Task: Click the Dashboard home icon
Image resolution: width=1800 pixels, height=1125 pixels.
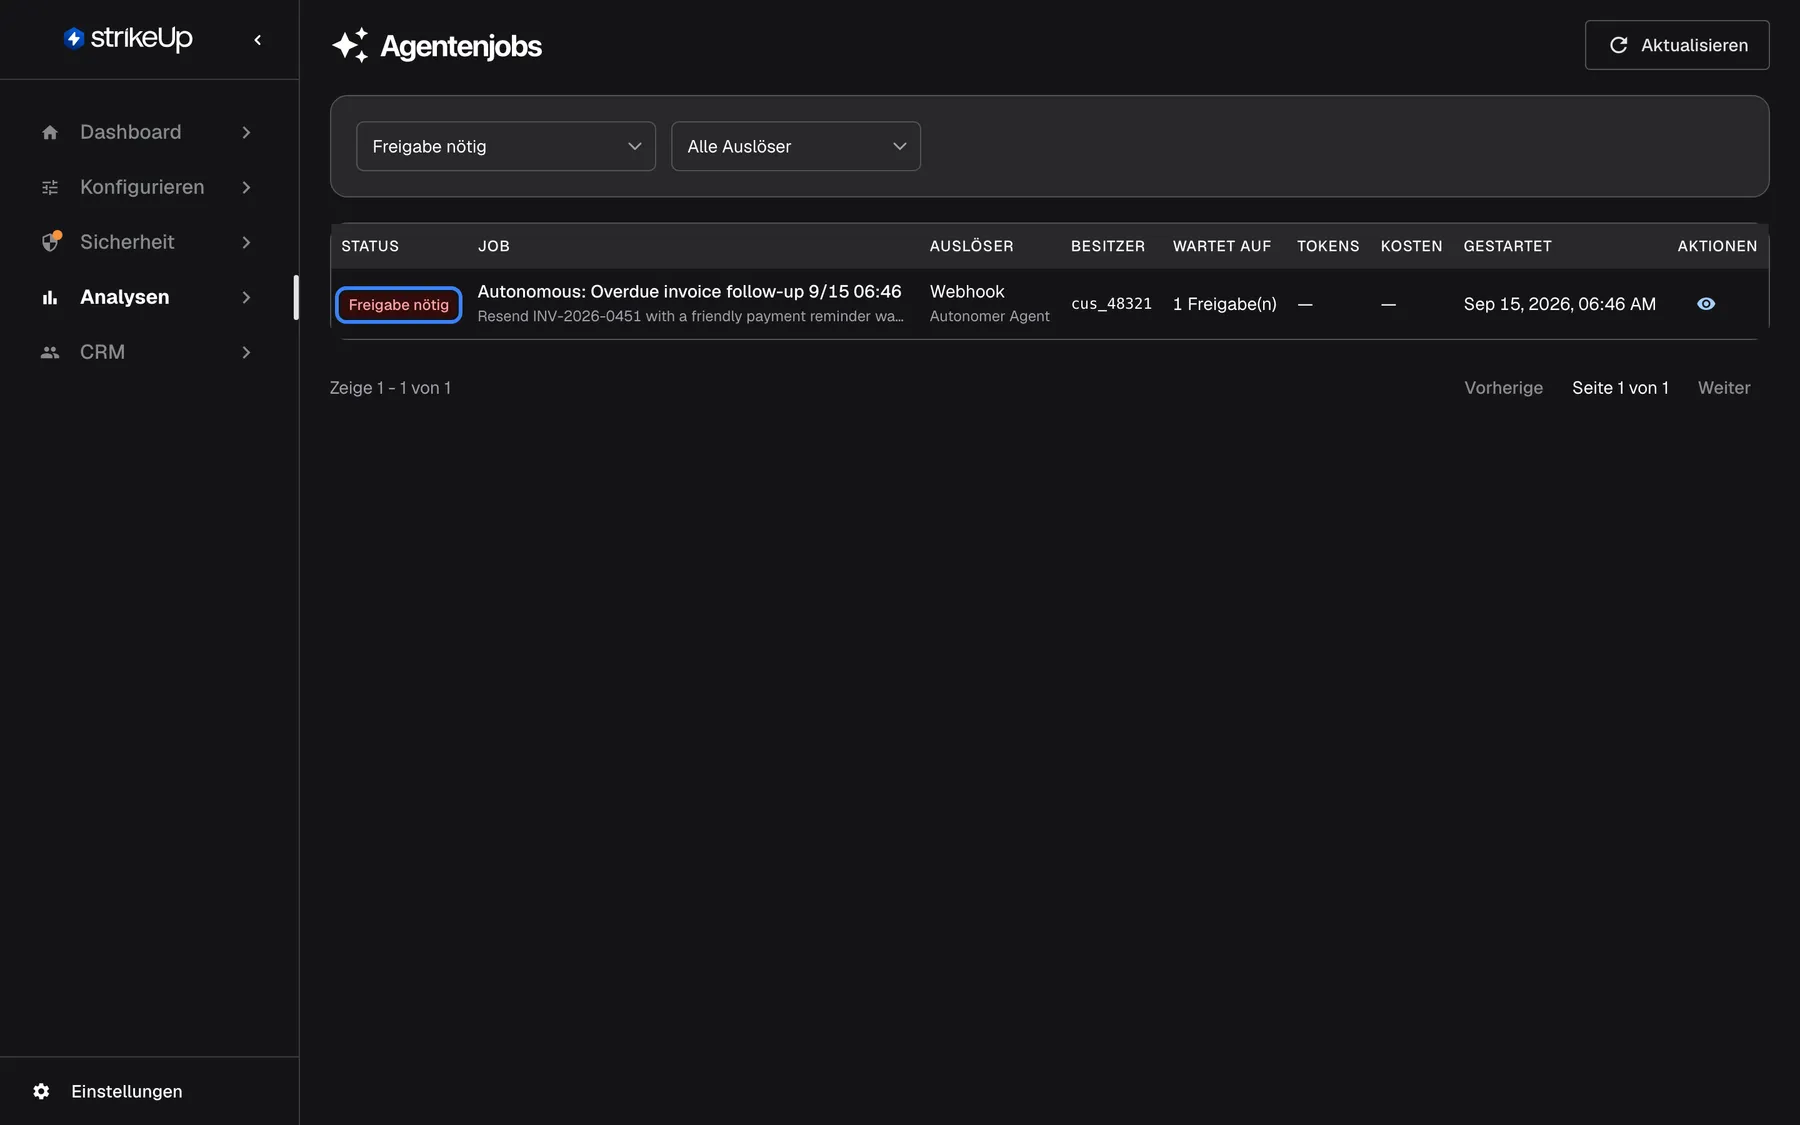Action: [x=50, y=132]
